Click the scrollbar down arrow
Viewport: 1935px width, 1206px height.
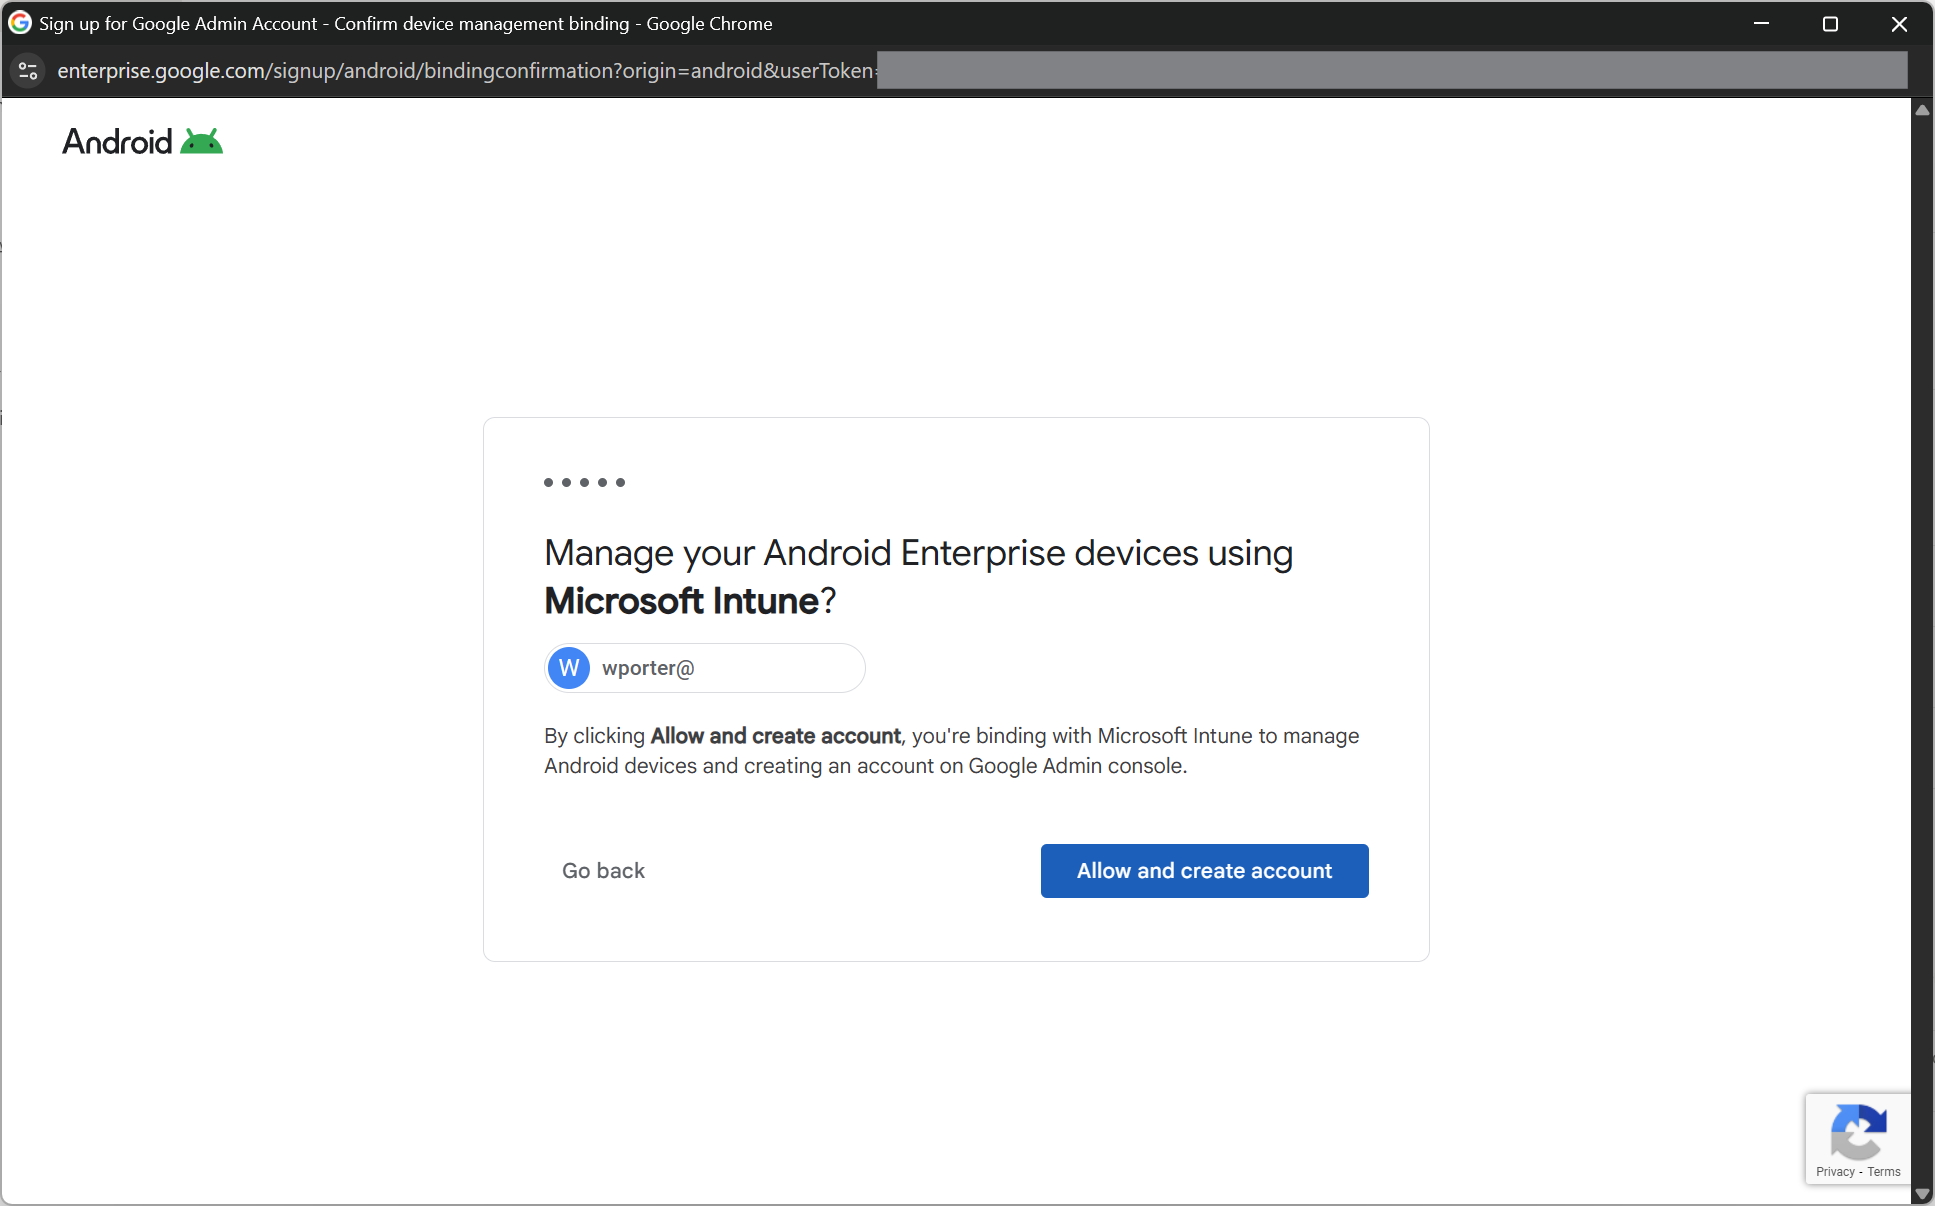pos(1922,1194)
